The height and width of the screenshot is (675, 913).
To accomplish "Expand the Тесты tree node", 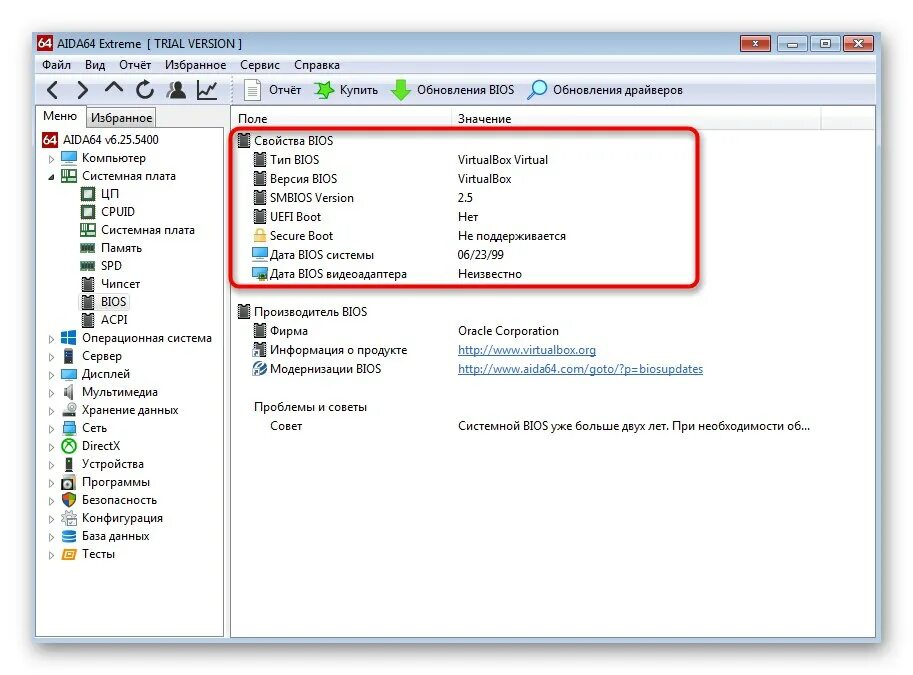I will click(51, 555).
